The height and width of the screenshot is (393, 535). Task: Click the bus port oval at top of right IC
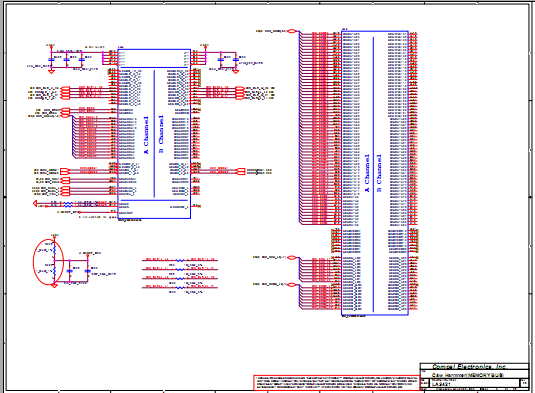click(x=291, y=31)
